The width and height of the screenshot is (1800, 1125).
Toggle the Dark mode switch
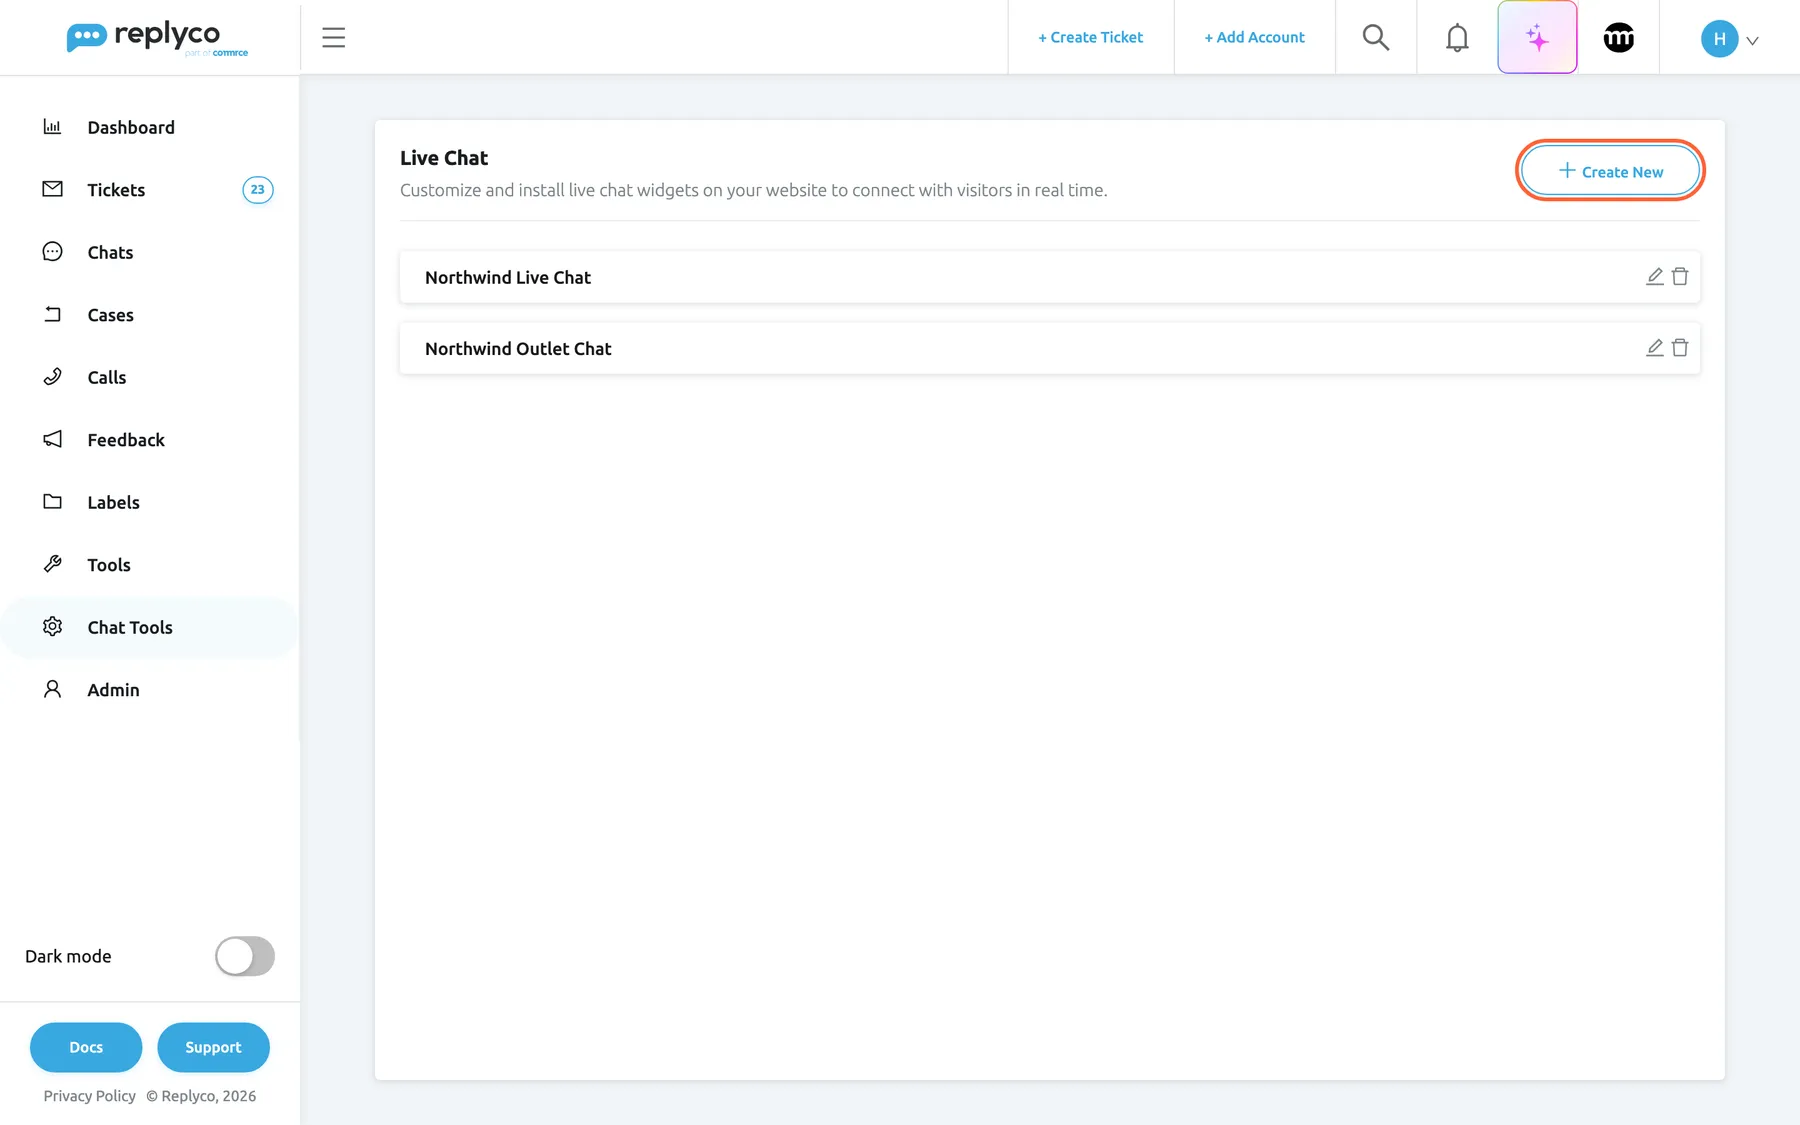(x=245, y=956)
